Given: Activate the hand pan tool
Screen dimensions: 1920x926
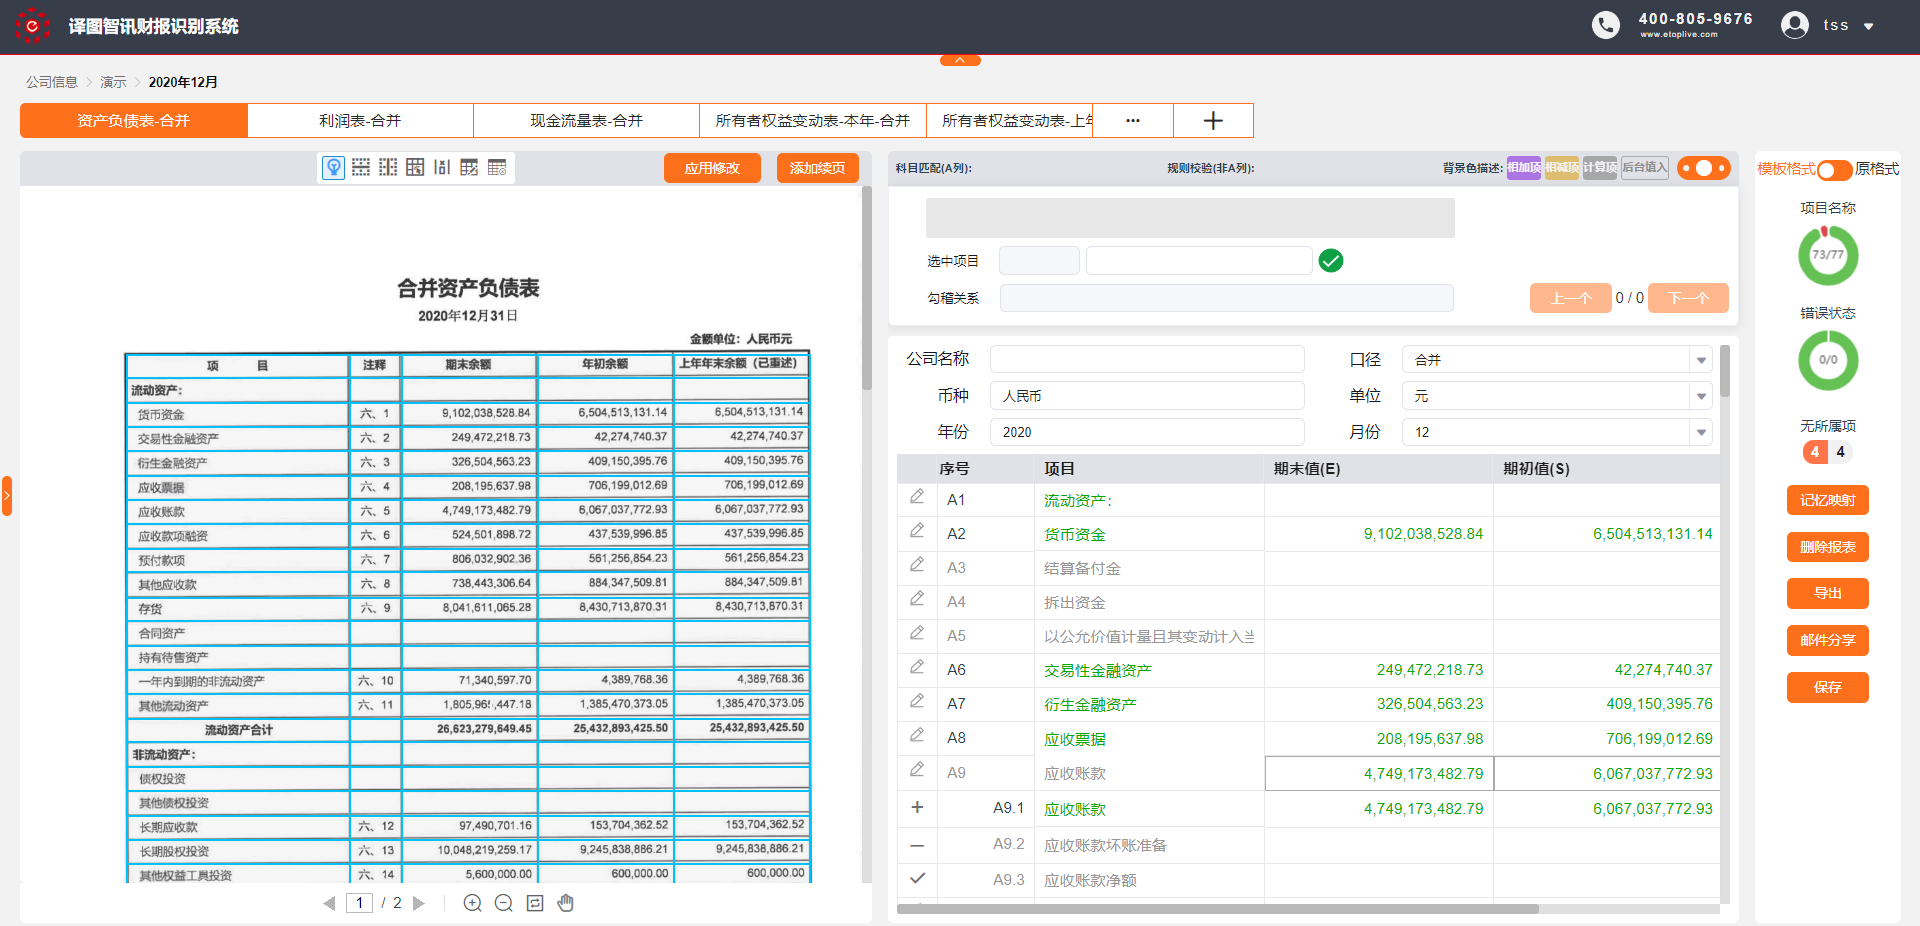Looking at the screenshot, I should tap(566, 903).
